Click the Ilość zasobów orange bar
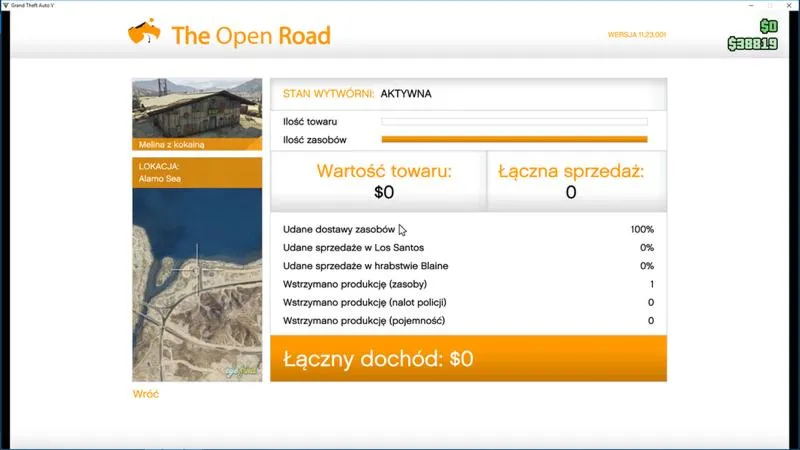The image size is (800, 450). (x=514, y=139)
